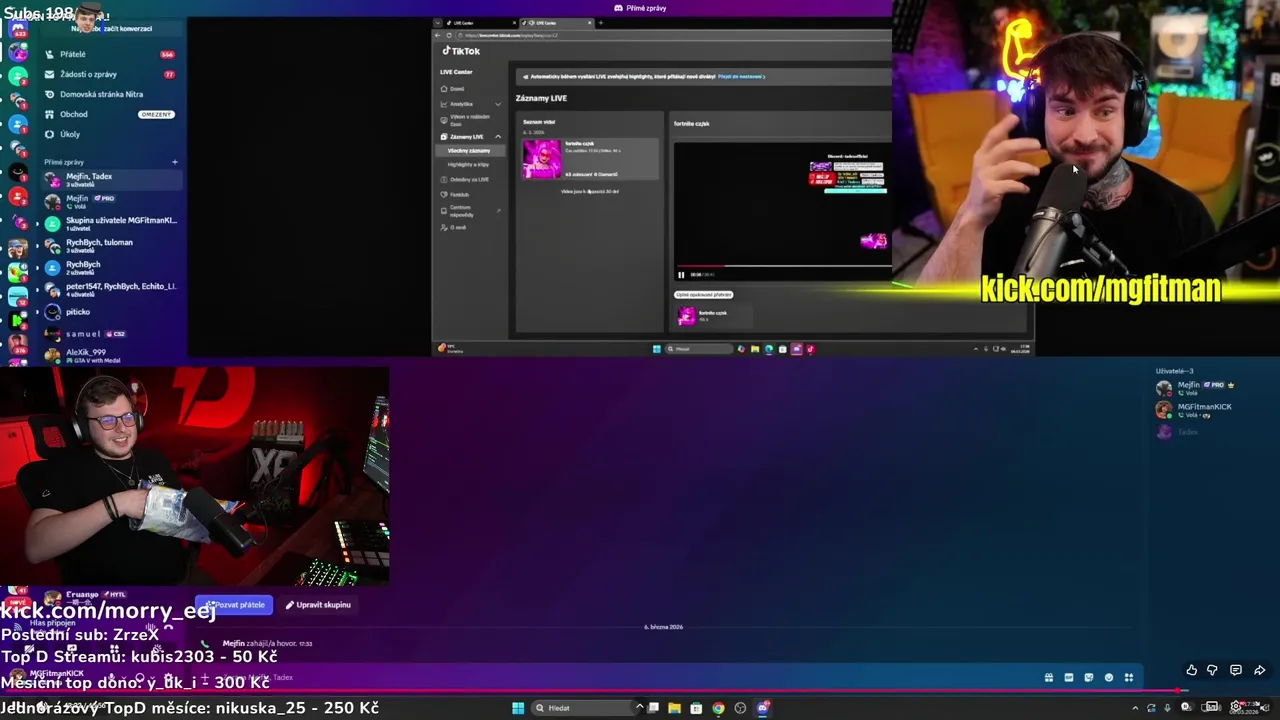Open Chrome from Windows taskbar

click(x=718, y=708)
